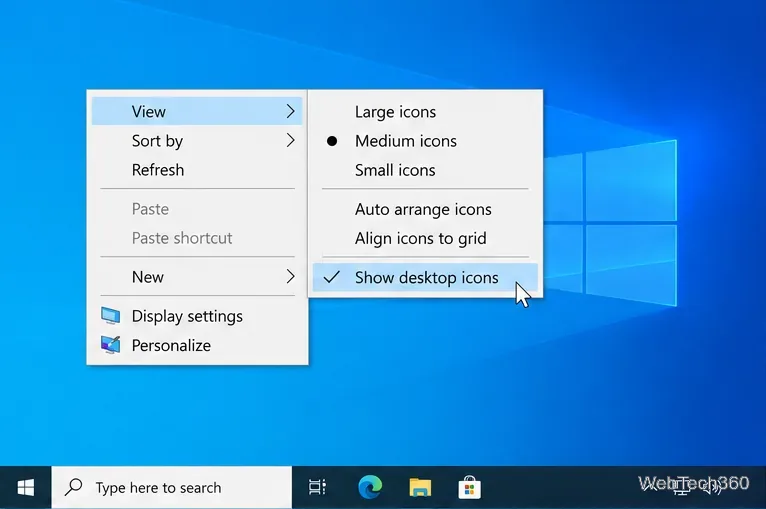
Task: Open Microsoft Store from the taskbar
Action: (469, 487)
